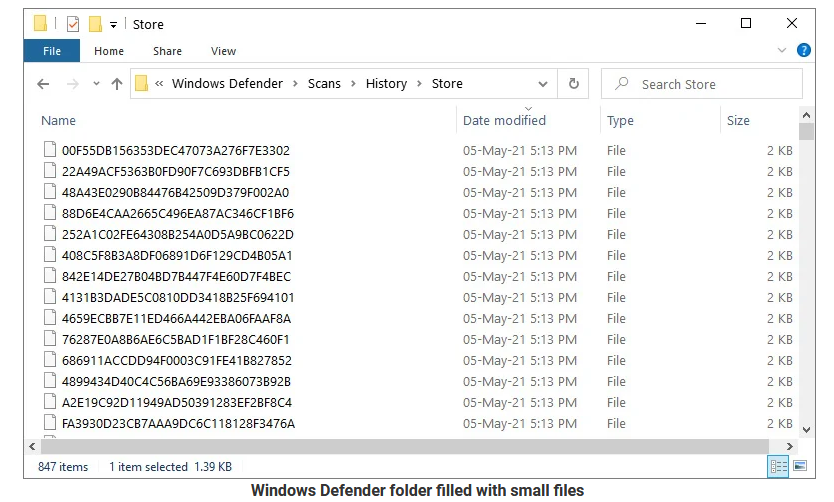The width and height of the screenshot is (834, 502).
Task: Show hidden breadcrumb levels via double chevron
Action: pos(159,83)
